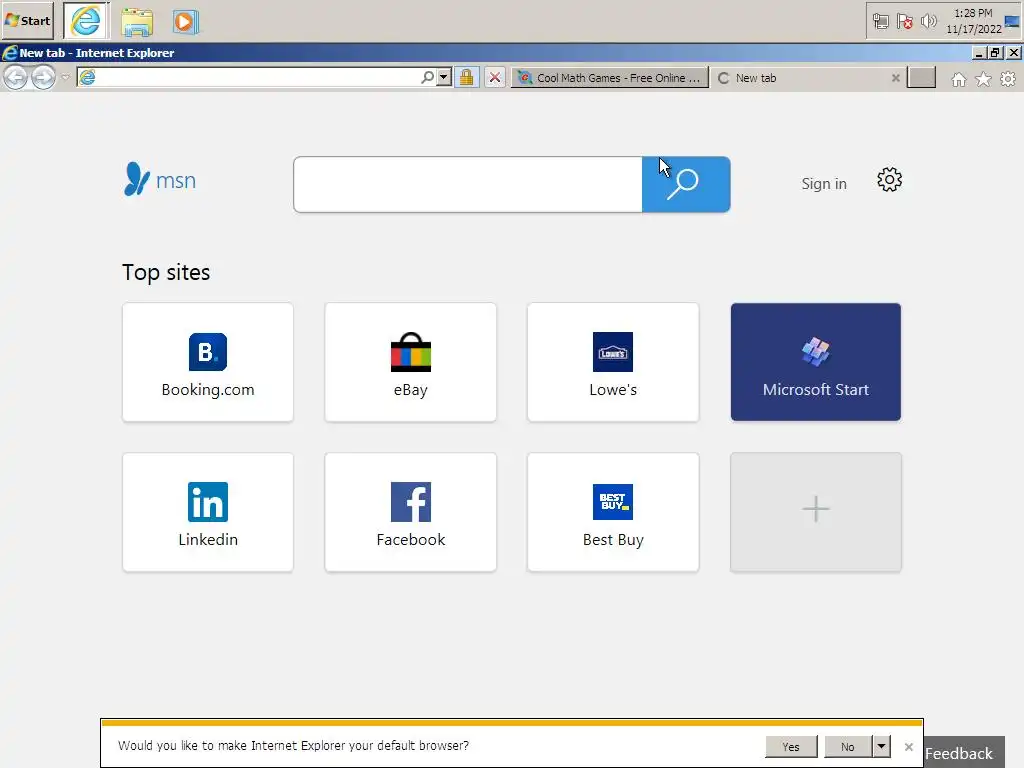
Task: Click the blue search magnifier button
Action: (x=686, y=184)
